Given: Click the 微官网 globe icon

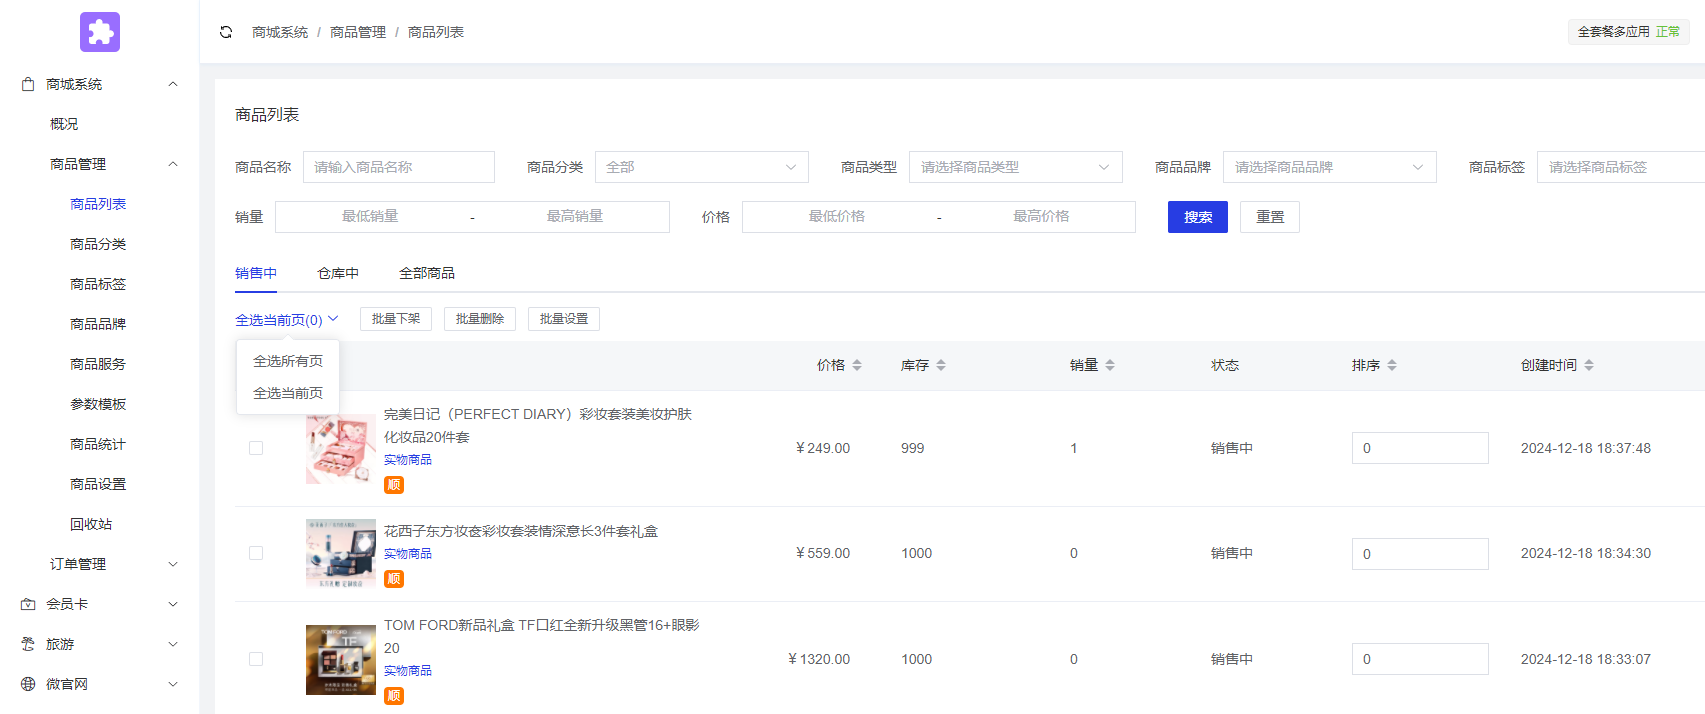Looking at the screenshot, I should click(x=28, y=684).
